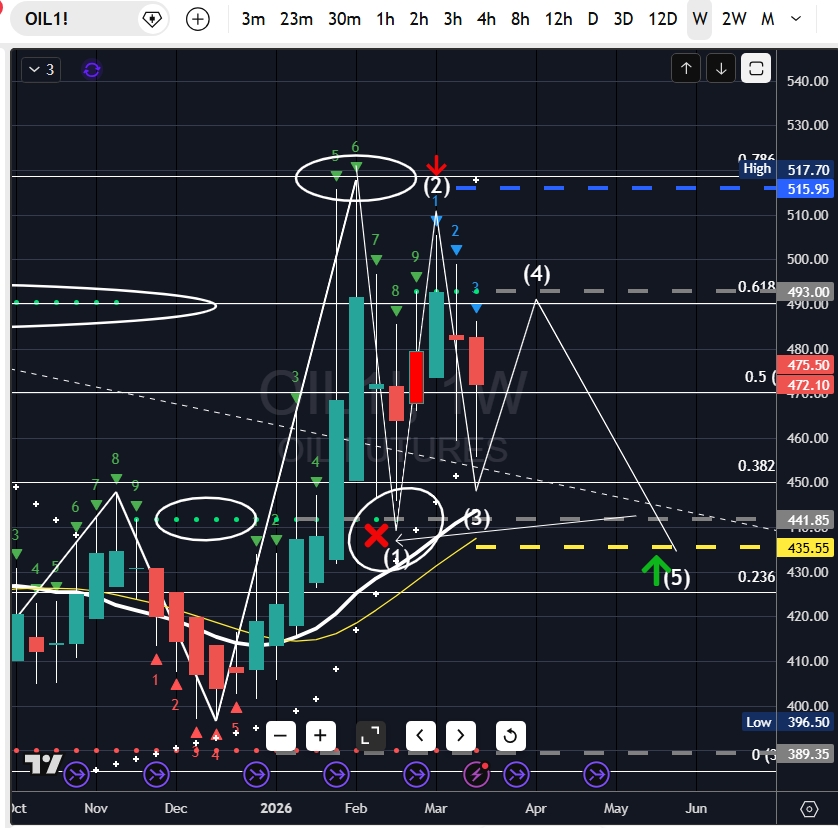Toggle fullscreen chart expand icon

click(x=370, y=736)
